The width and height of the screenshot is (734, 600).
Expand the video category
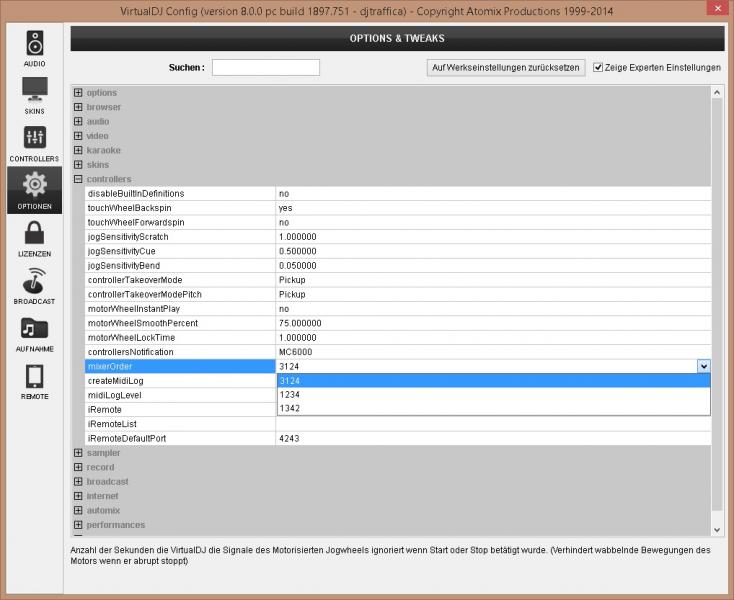click(x=78, y=136)
